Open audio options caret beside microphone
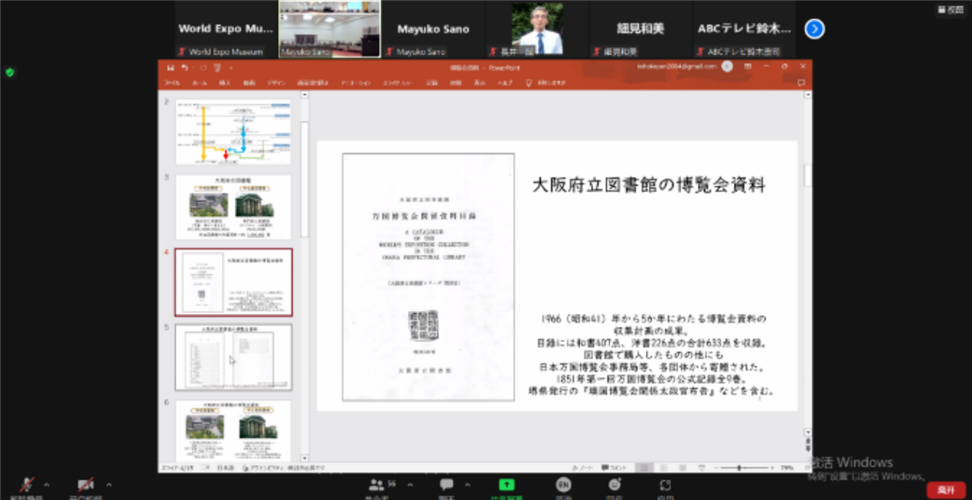Image resolution: width=972 pixels, height=500 pixels. [x=46, y=485]
